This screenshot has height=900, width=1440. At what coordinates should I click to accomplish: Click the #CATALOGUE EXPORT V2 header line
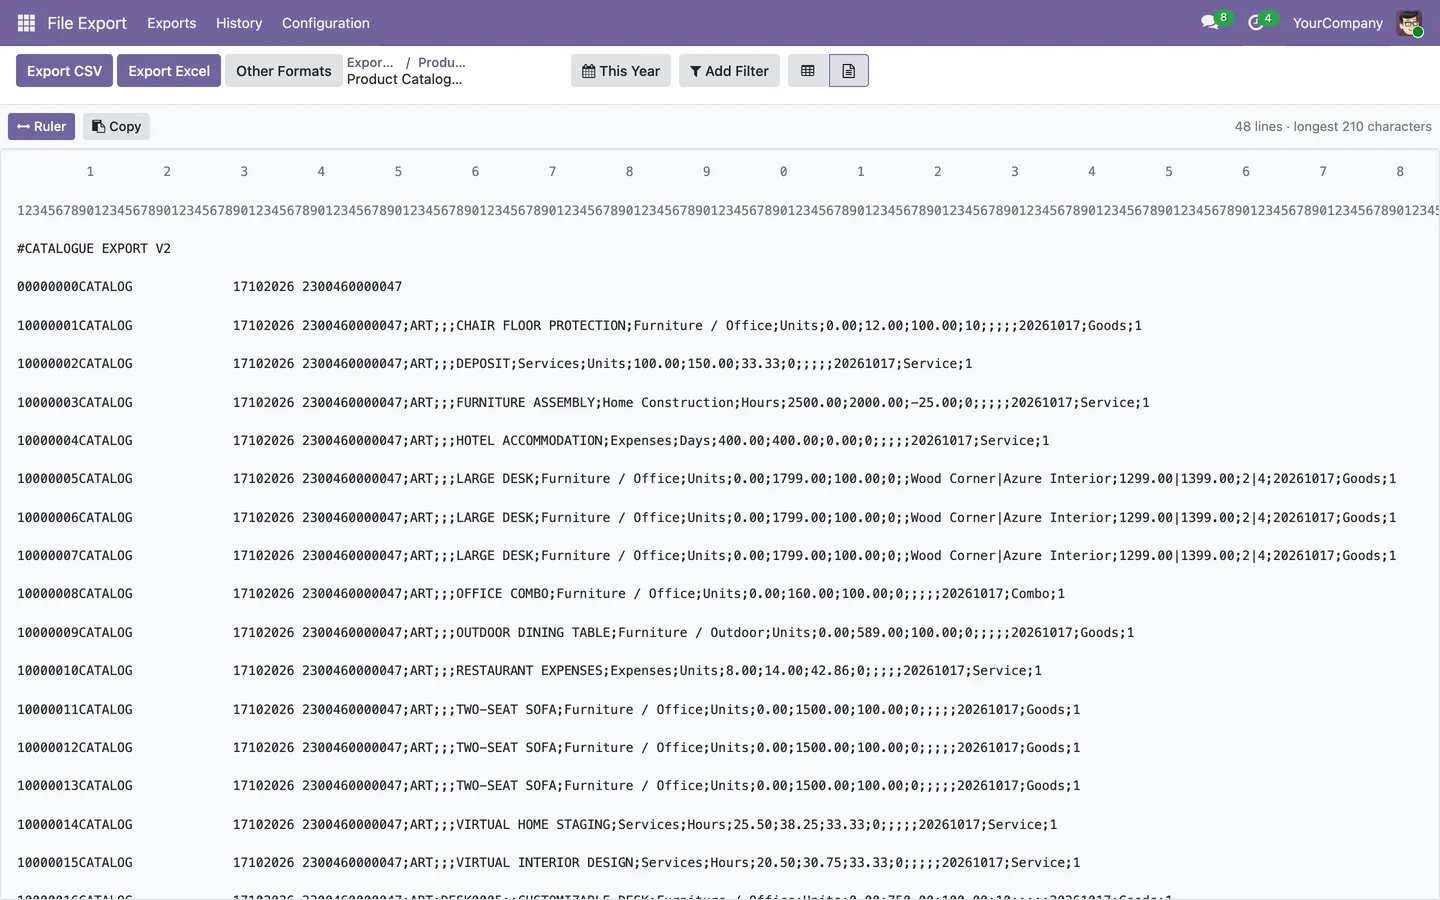point(94,248)
